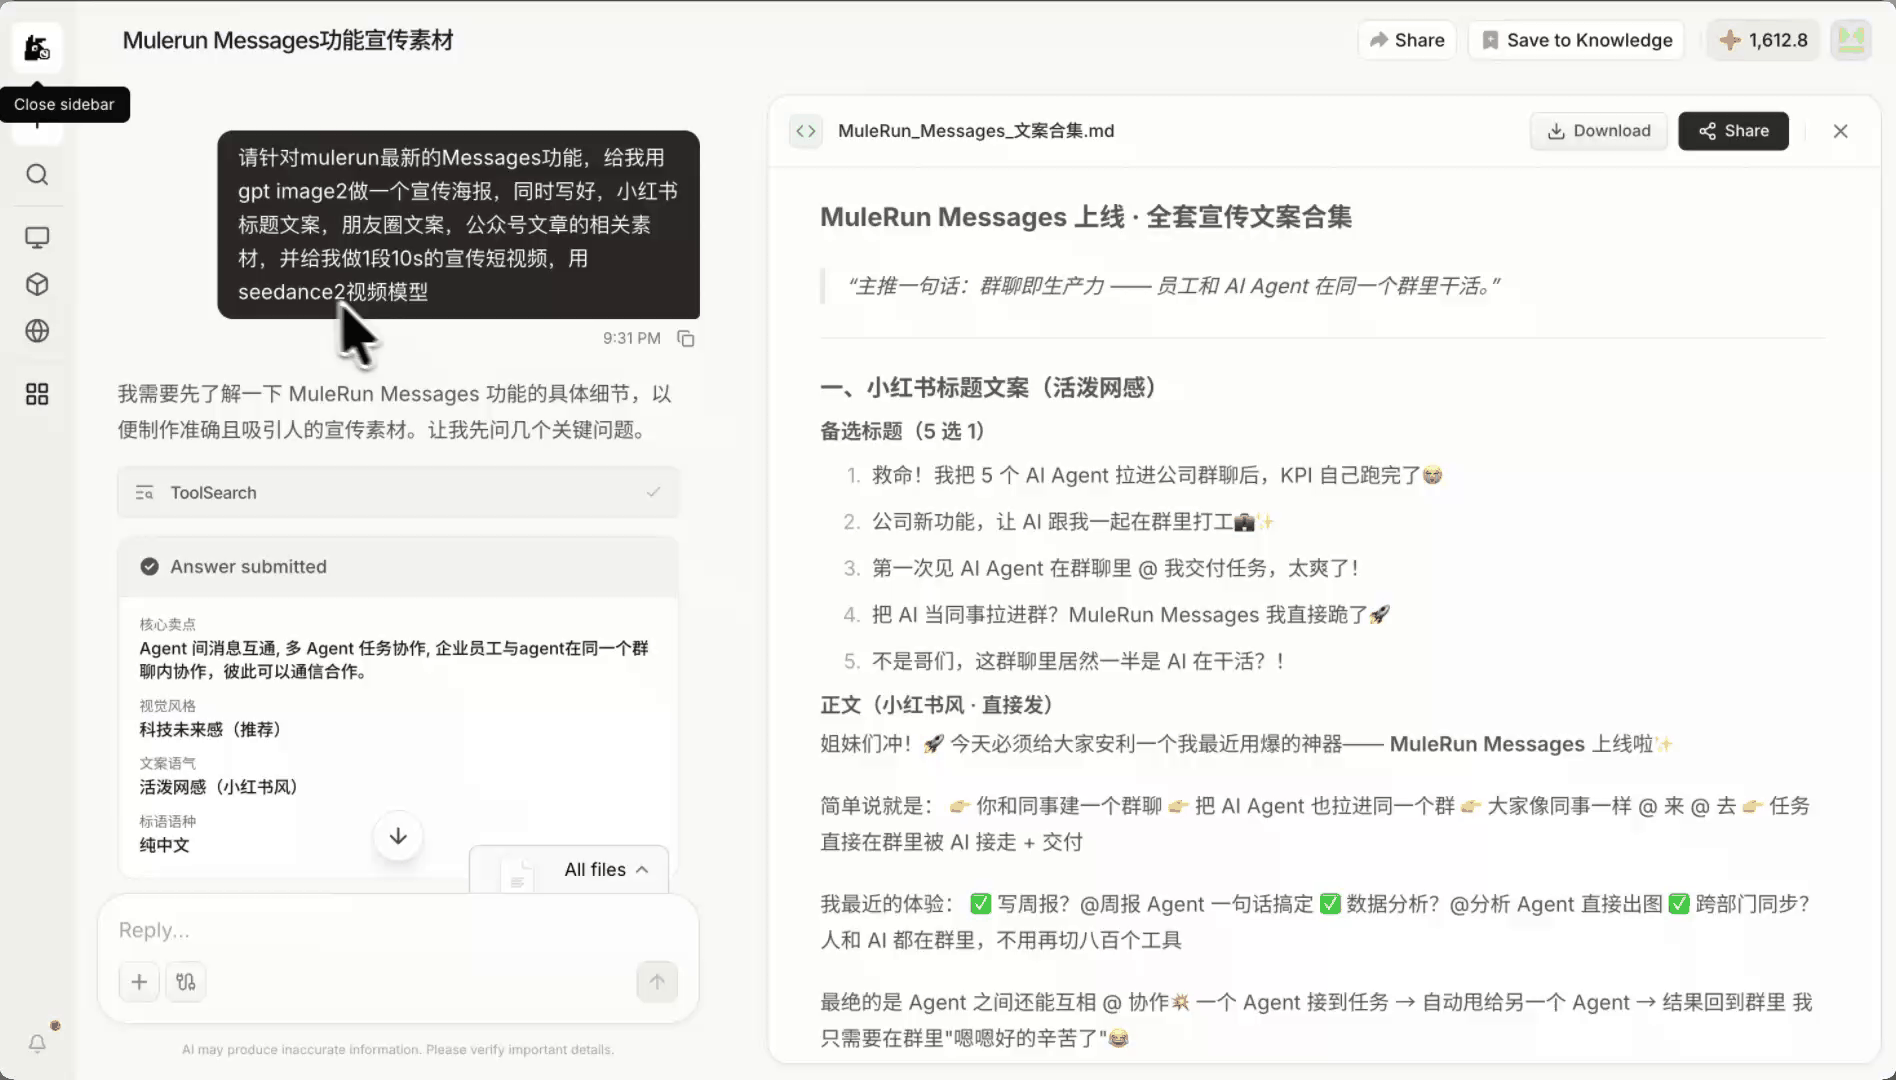
Task: Click the 核心卖点 label
Action: pos(167,624)
